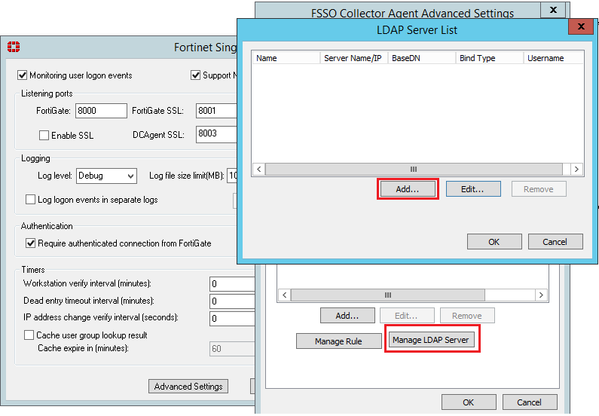Sort by Server Name/IP column header
599x416 pixels.
[354, 58]
